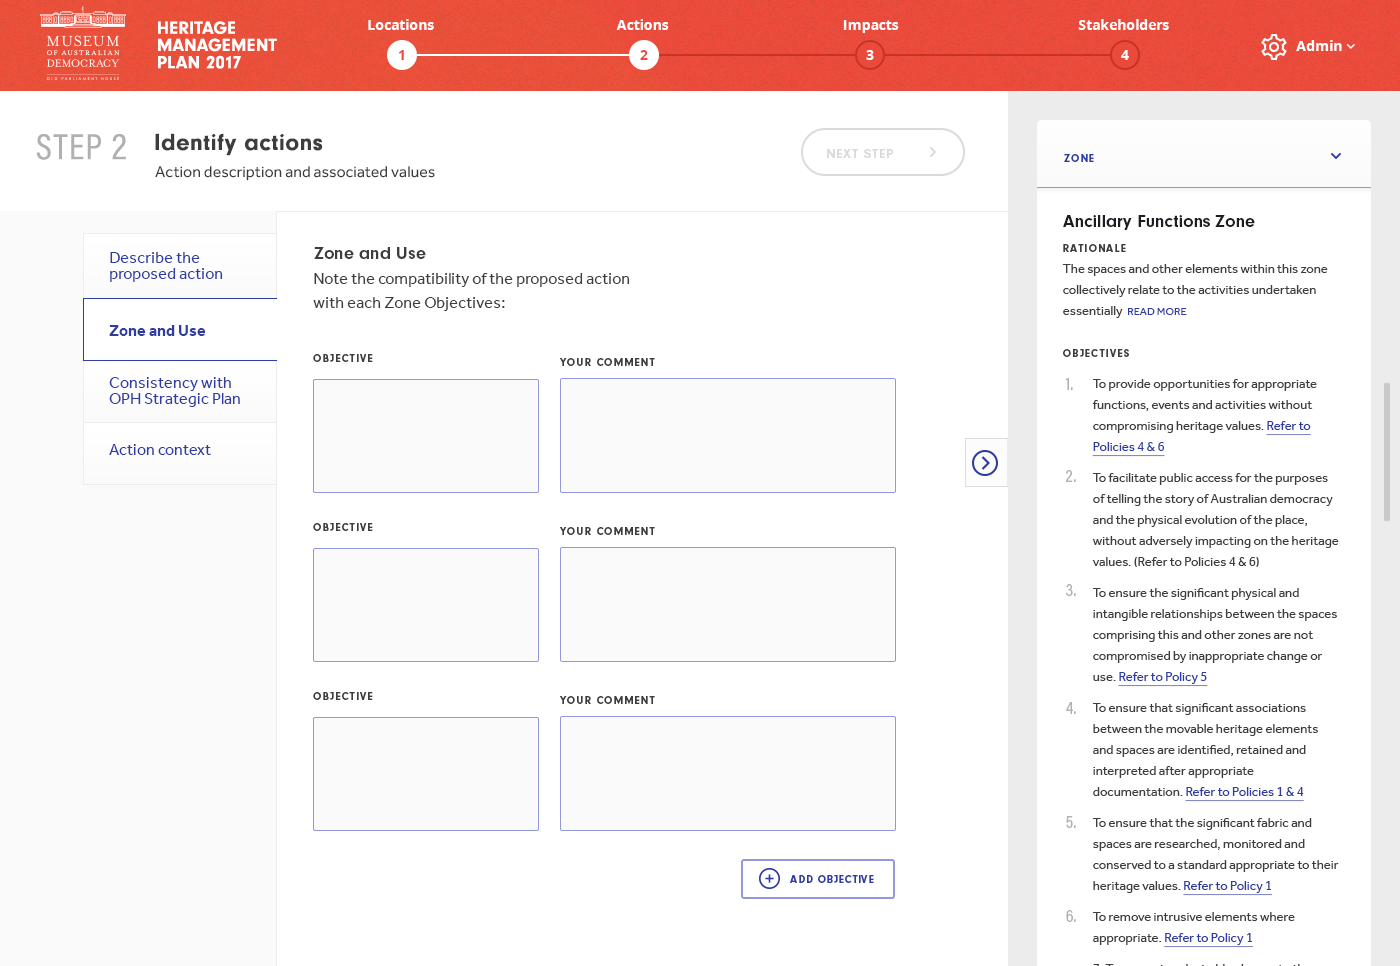1400x966 pixels.
Task: Click the plus icon on Add Objective
Action: (769, 878)
